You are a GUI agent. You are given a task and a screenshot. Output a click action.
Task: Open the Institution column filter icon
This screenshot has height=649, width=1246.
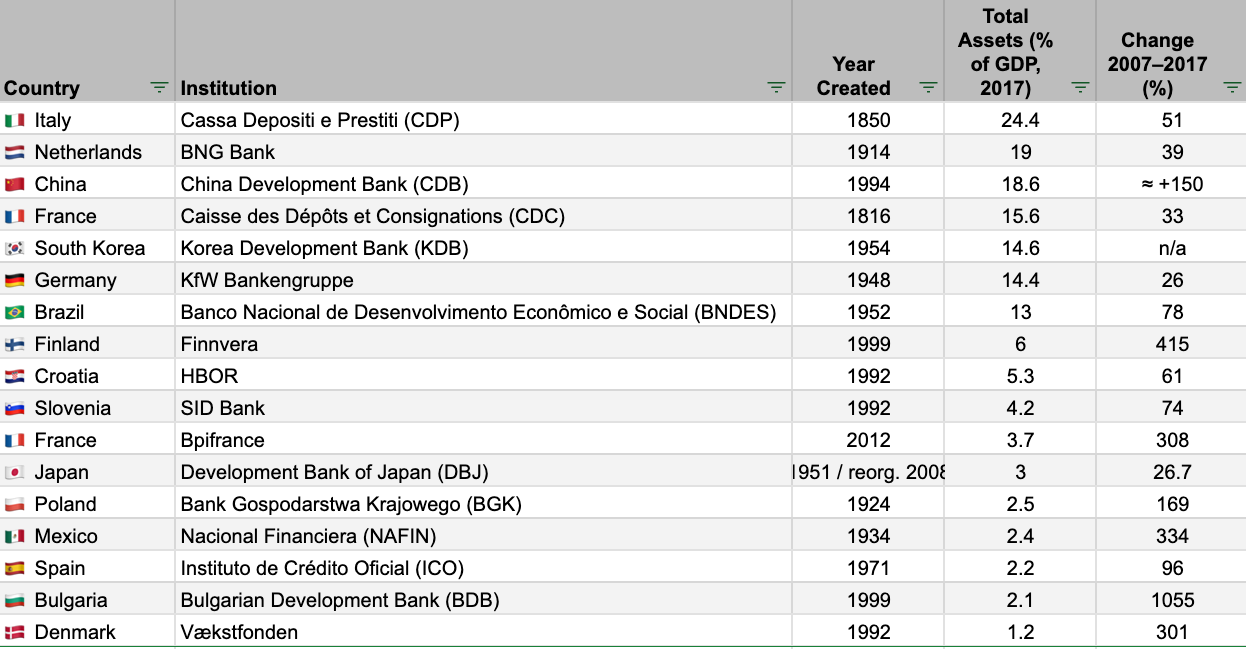(x=776, y=88)
